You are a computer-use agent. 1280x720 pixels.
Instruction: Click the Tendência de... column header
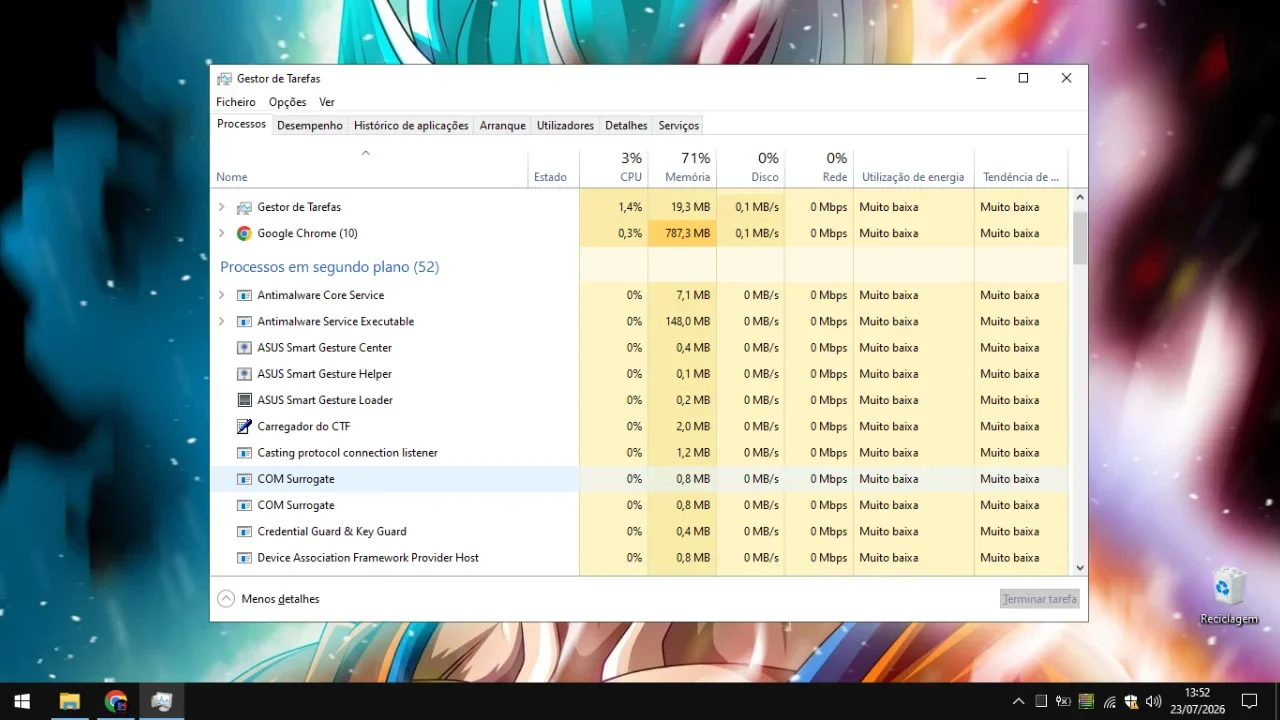pyautogui.click(x=1021, y=167)
